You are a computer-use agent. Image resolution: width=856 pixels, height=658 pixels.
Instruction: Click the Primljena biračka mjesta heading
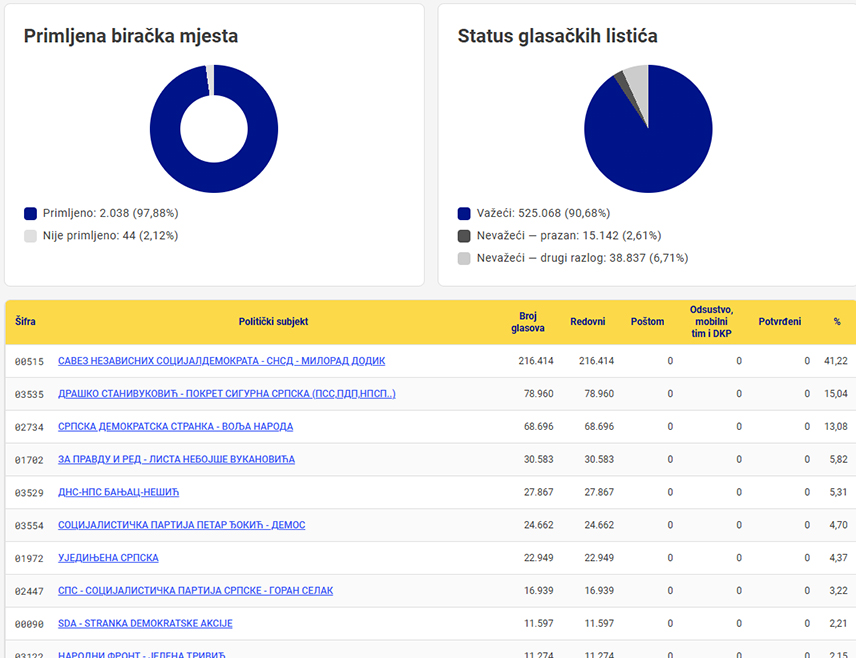(131, 36)
